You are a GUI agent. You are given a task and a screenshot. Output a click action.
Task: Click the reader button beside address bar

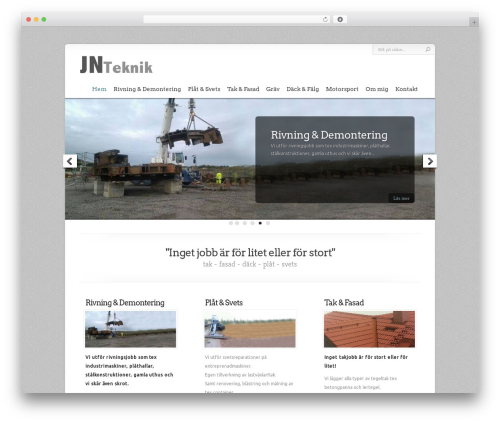(340, 19)
